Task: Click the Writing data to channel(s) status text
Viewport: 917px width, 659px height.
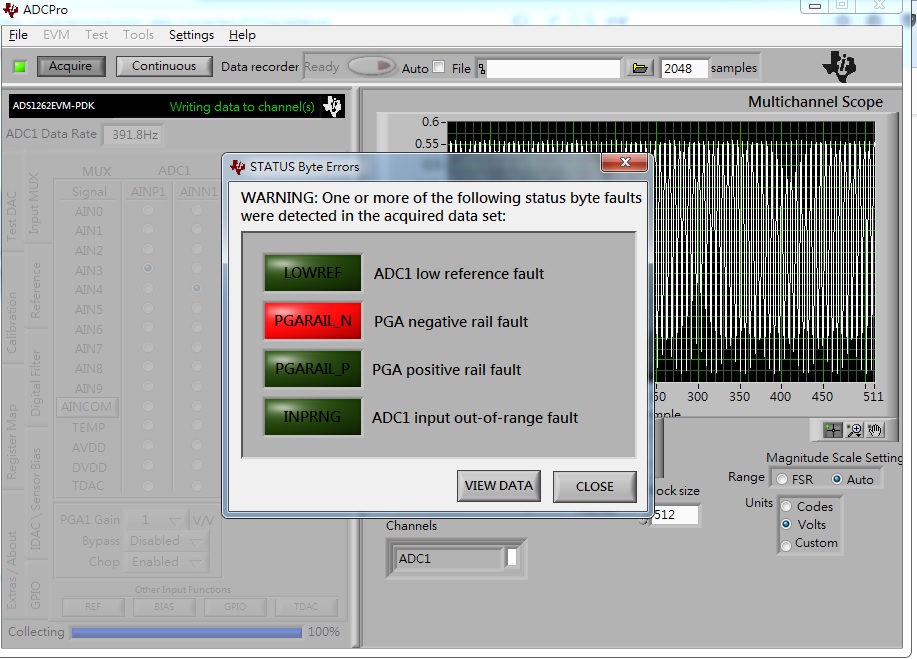Action: (242, 106)
